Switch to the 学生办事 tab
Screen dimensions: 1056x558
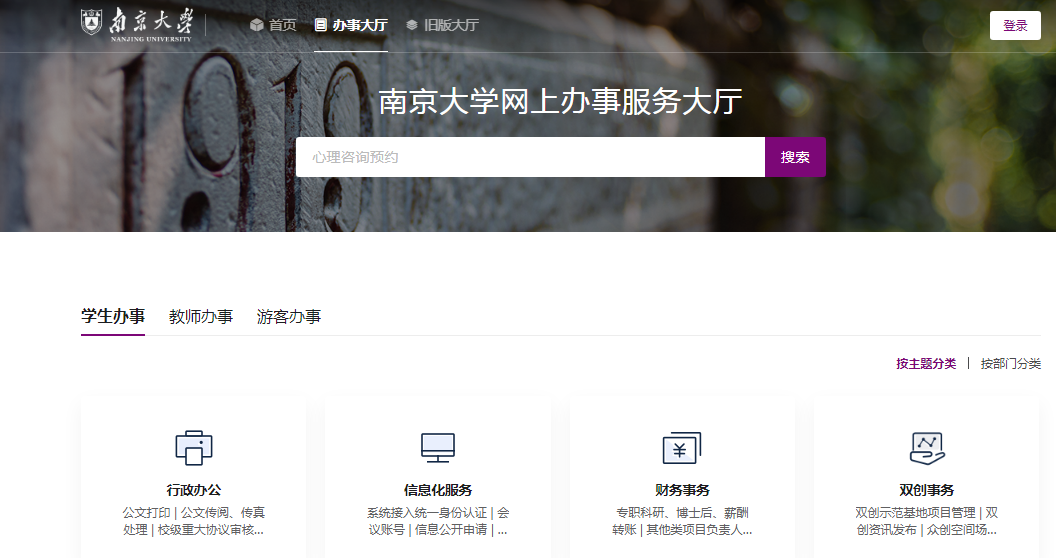pyautogui.click(x=113, y=316)
